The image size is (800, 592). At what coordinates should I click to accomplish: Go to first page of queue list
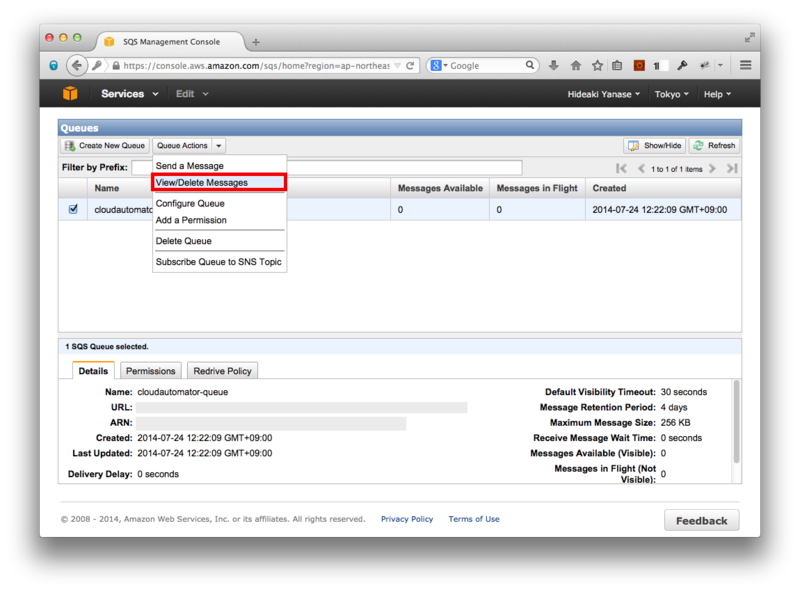(621, 168)
